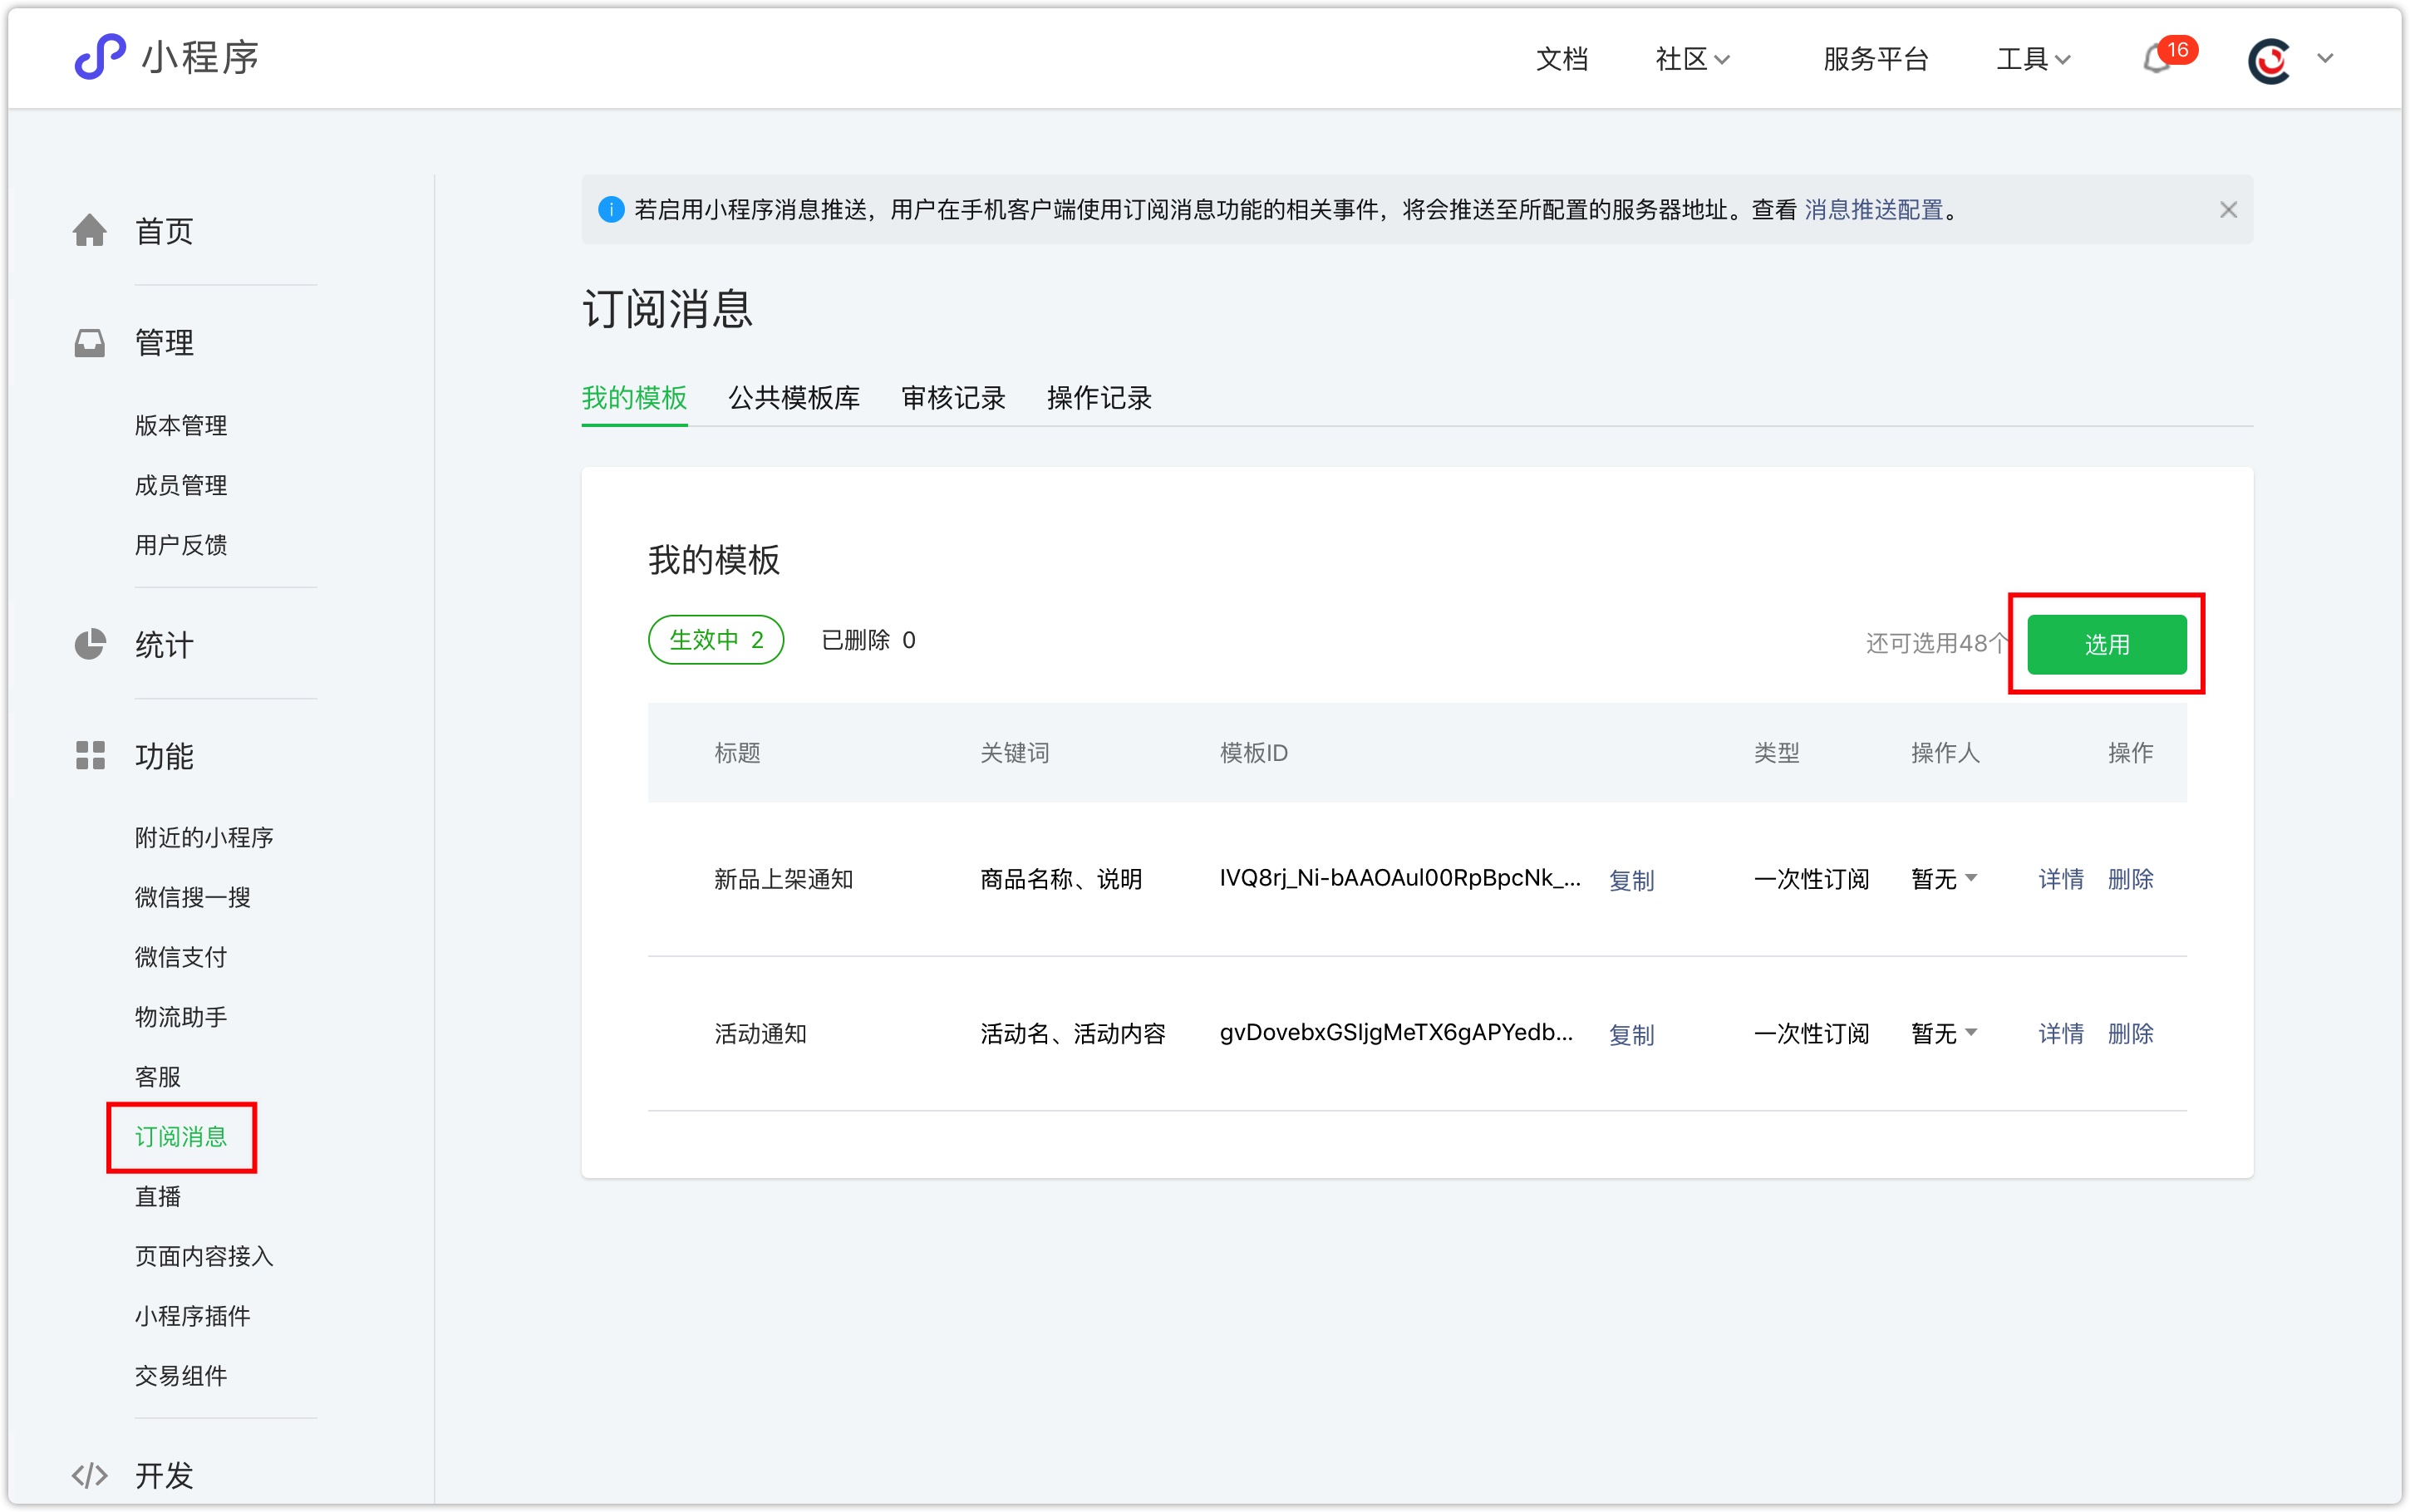Open 统计 section in sidebar
This screenshot has width=2410, height=1512.
(164, 645)
